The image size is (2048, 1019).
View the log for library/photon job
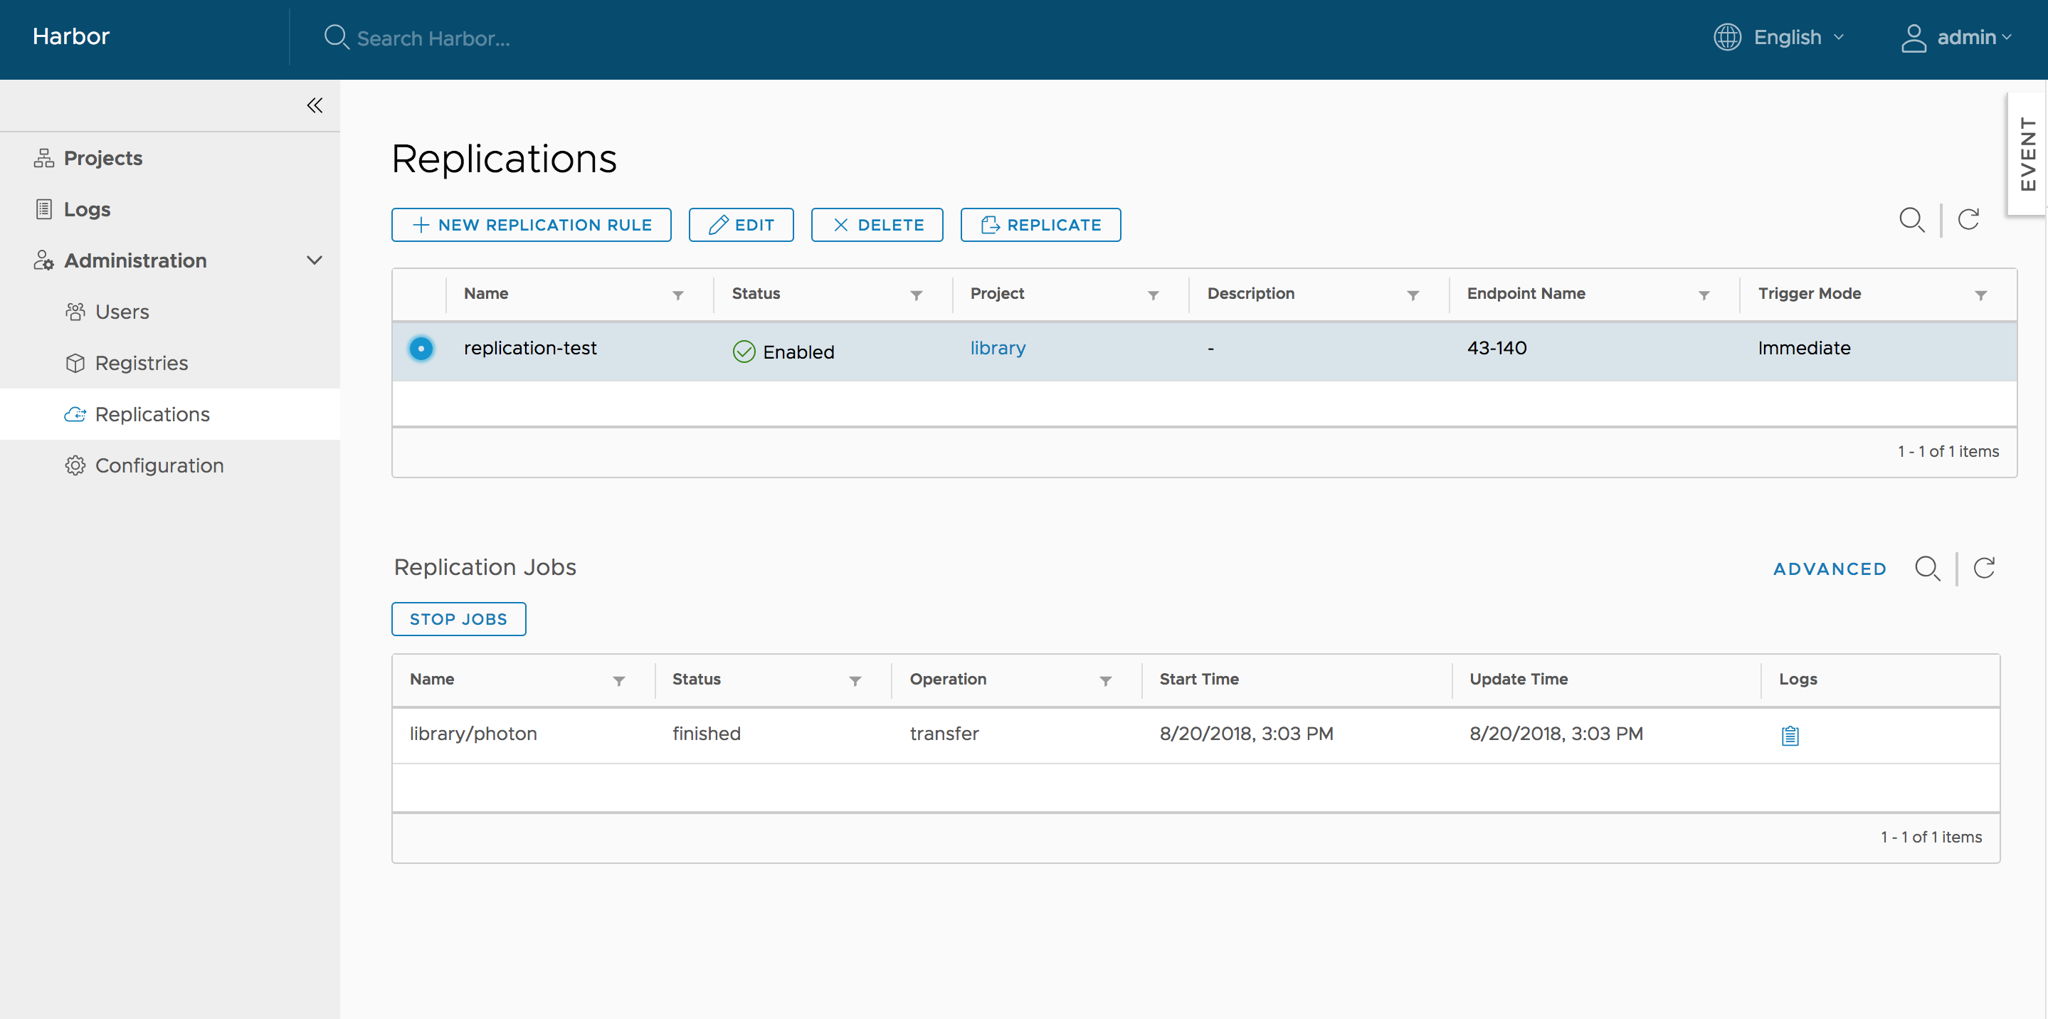(1789, 734)
